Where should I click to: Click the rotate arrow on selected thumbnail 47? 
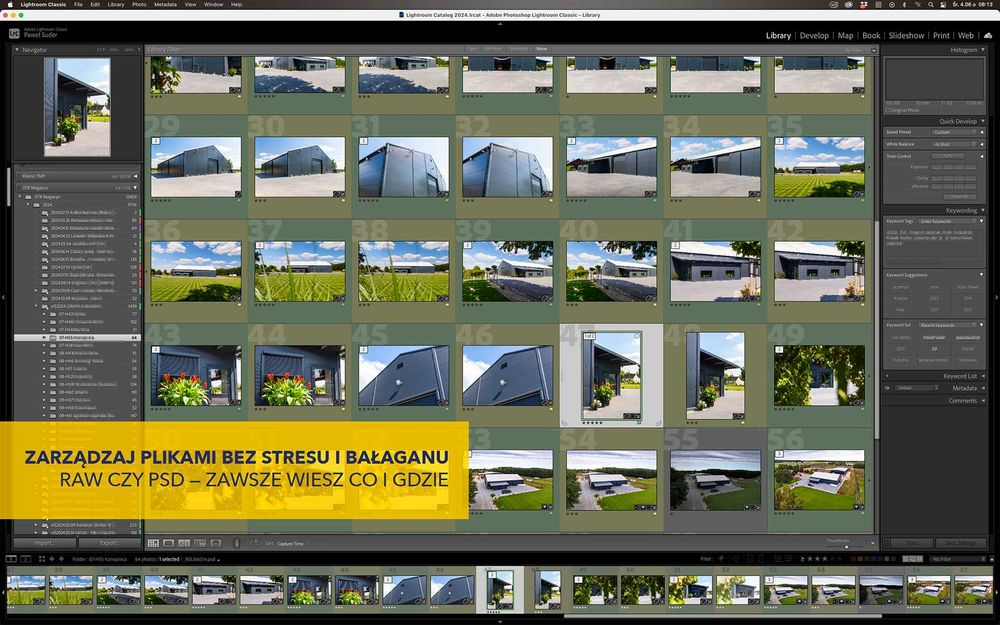point(661,422)
